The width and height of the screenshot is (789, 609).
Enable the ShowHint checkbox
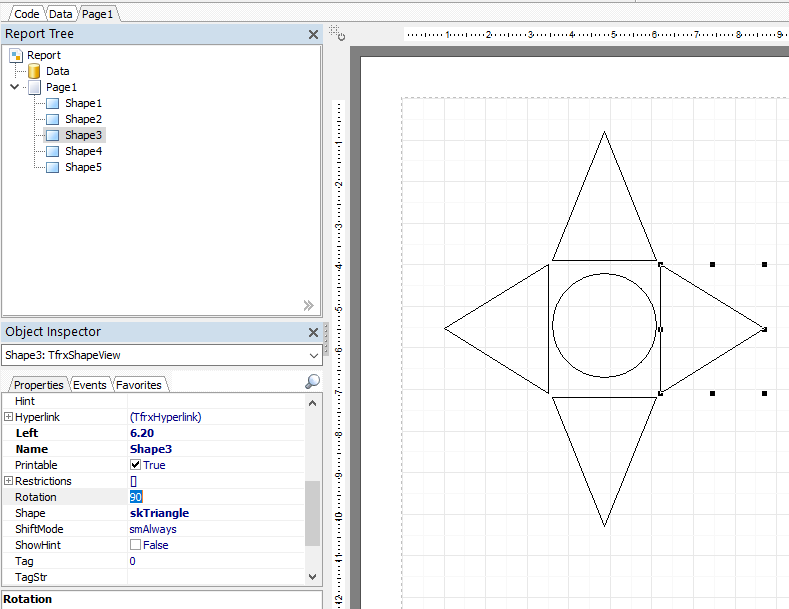pos(135,545)
